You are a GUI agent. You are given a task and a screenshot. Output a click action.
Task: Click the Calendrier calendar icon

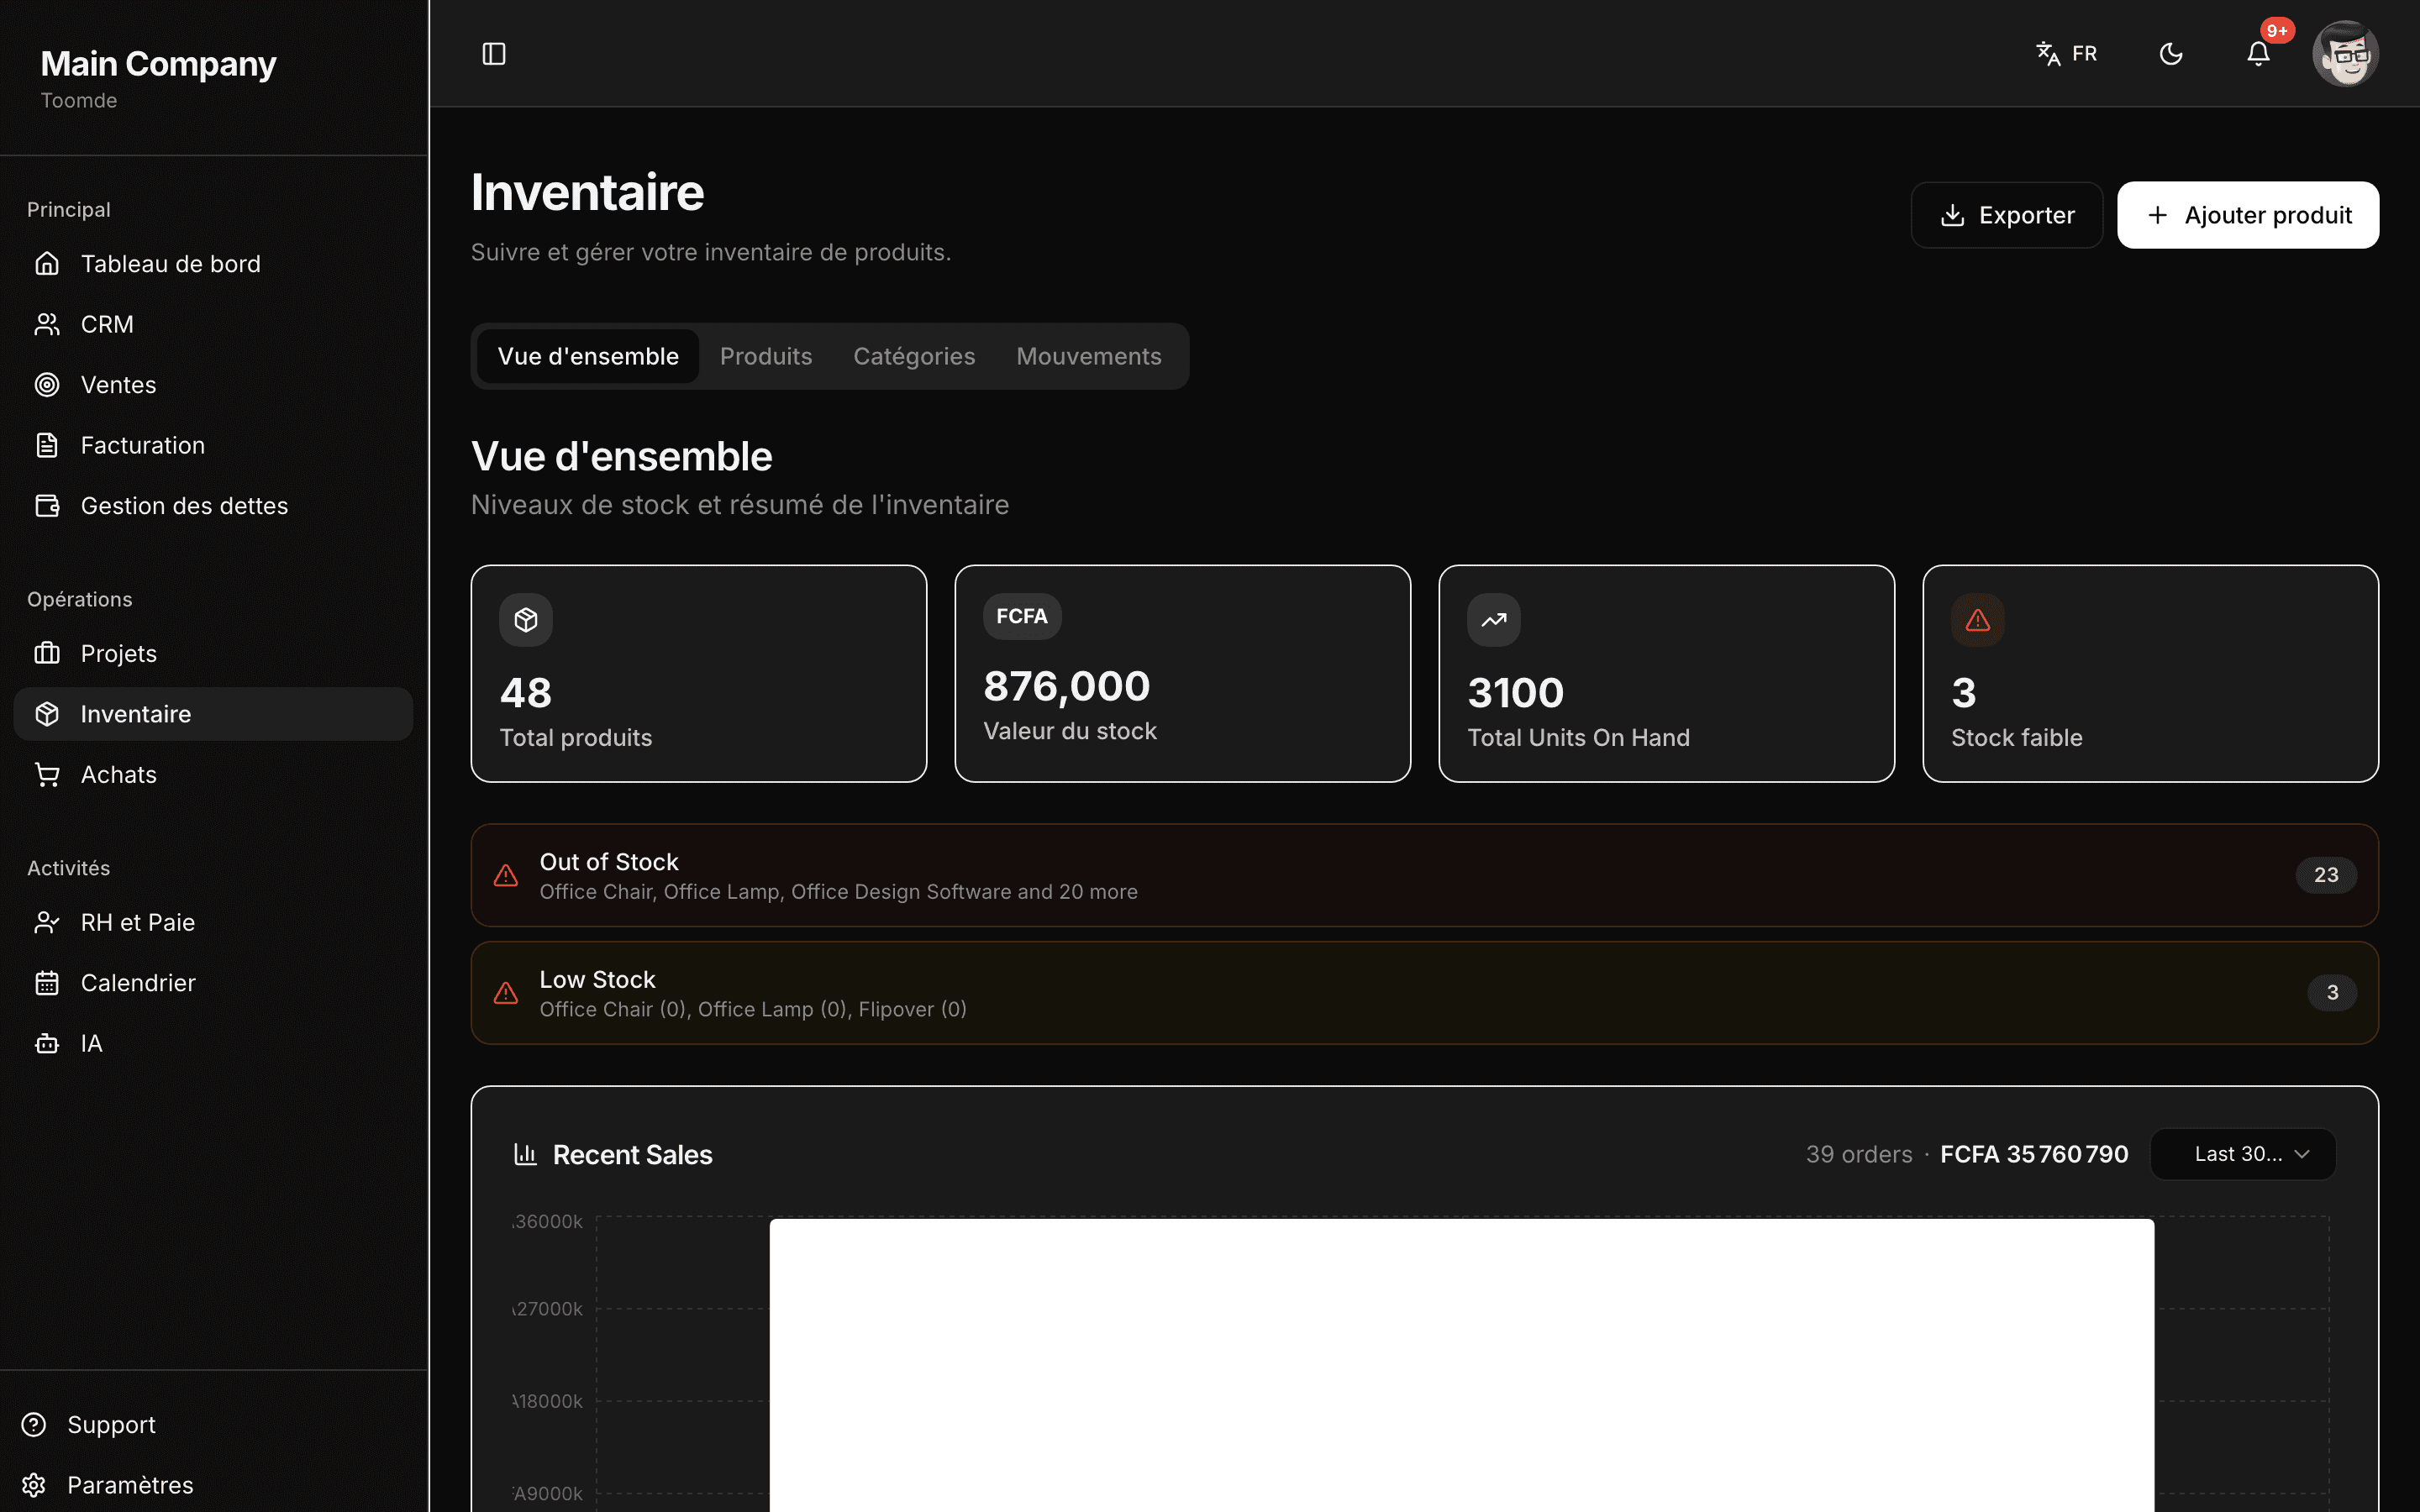pos(47,983)
